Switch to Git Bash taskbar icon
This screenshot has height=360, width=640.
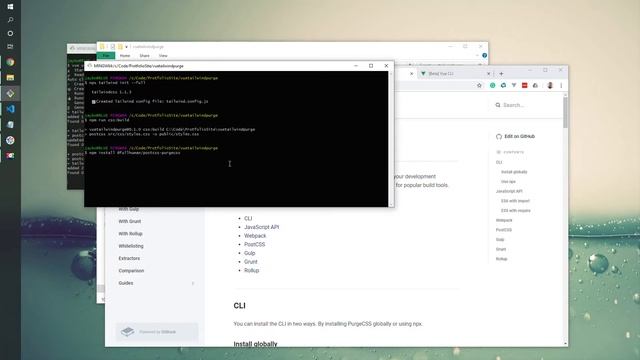point(10,93)
